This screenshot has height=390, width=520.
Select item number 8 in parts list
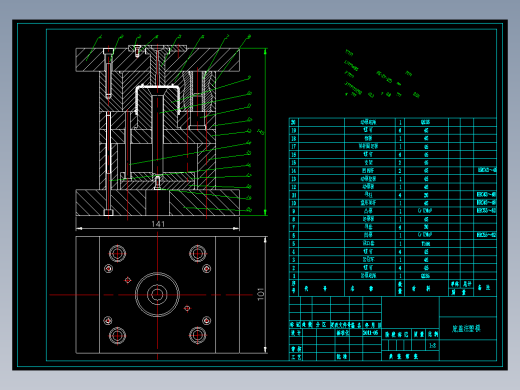[x=294, y=219]
